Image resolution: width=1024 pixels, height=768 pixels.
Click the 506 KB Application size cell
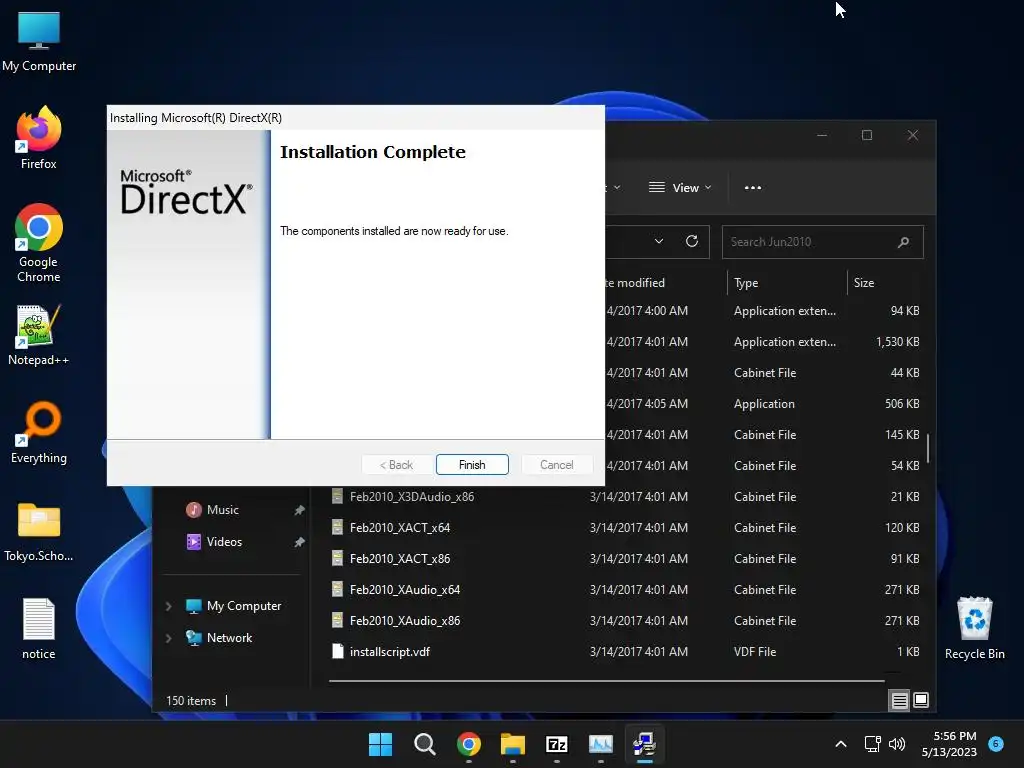tap(902, 404)
